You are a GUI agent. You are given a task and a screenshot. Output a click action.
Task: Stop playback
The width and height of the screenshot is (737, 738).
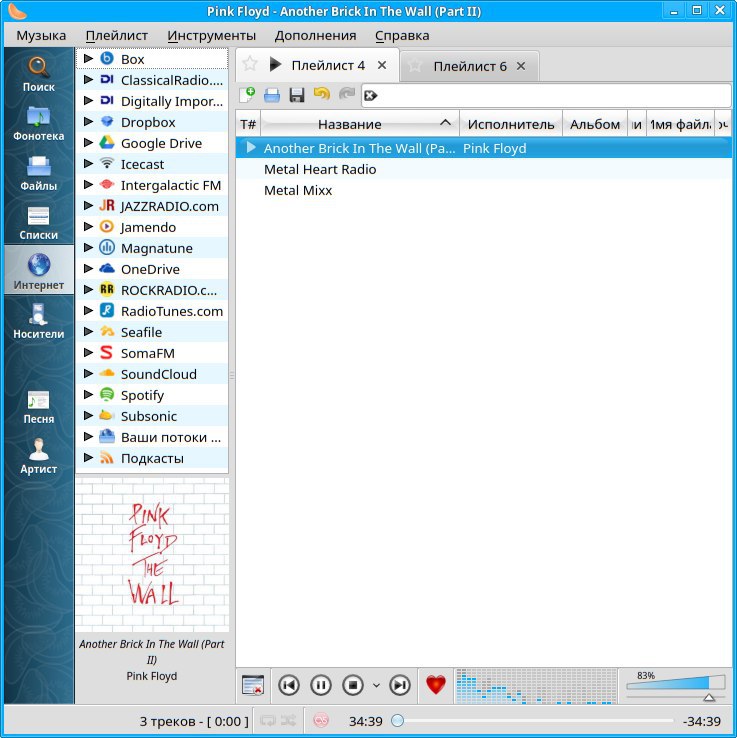click(x=353, y=685)
